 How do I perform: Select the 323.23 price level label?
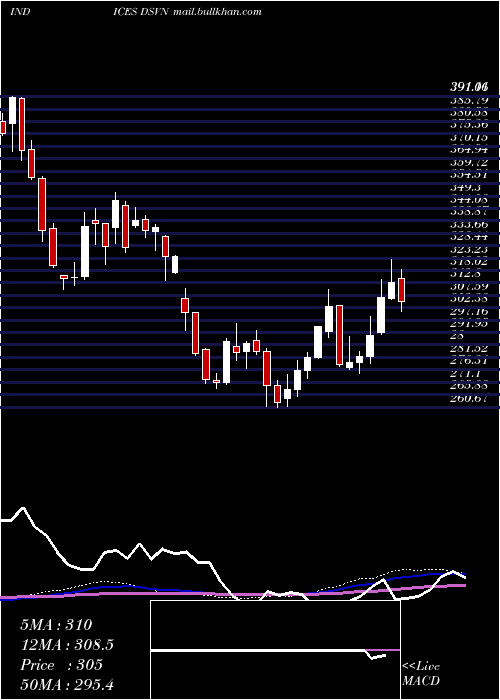pyautogui.click(x=469, y=250)
